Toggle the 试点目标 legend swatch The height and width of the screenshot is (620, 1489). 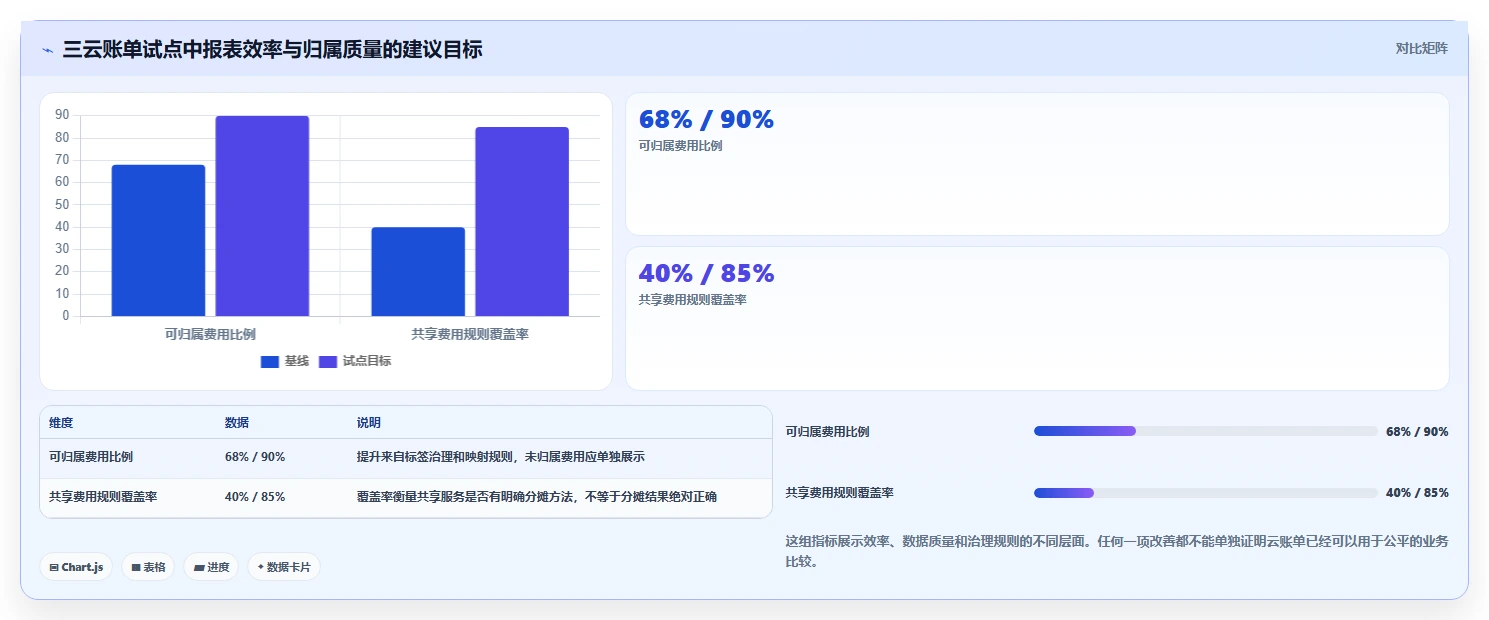[x=328, y=362]
